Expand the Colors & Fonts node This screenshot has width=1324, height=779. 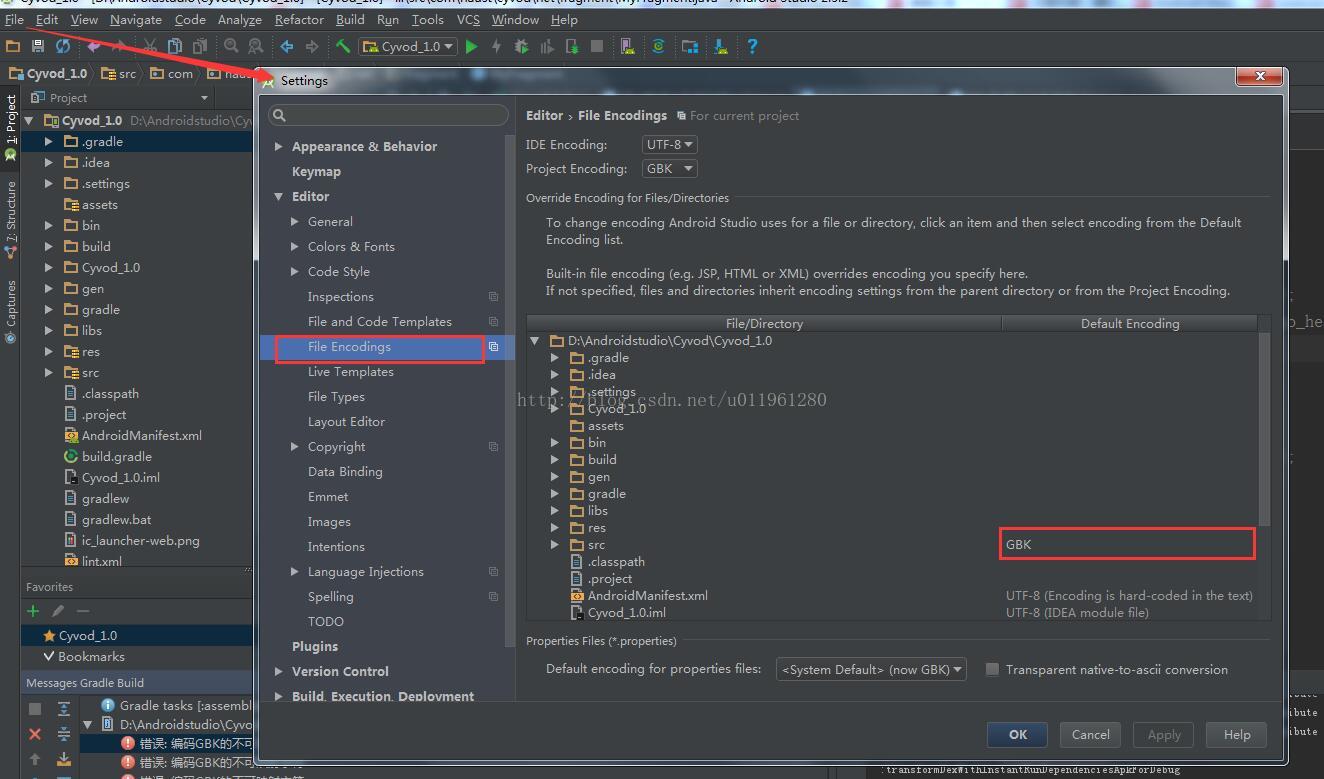294,247
